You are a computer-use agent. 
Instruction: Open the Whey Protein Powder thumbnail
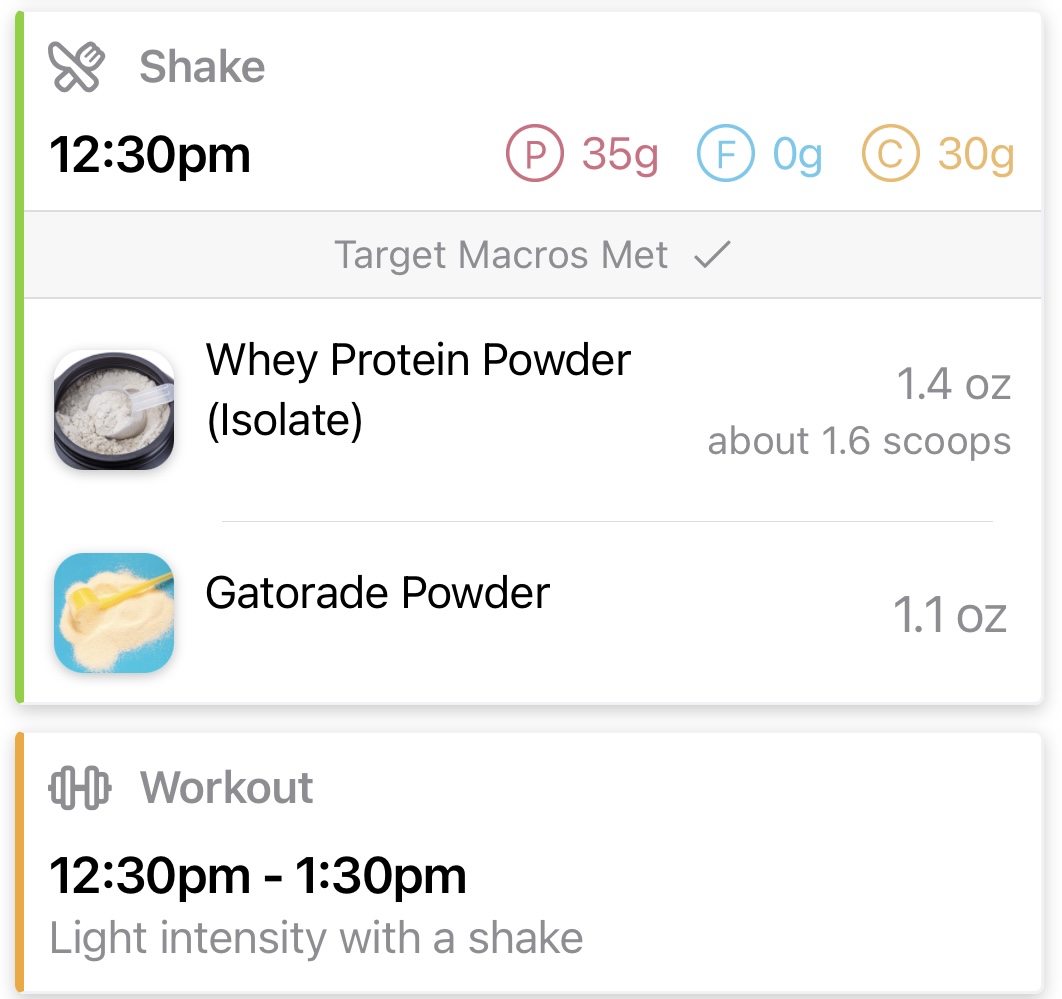[114, 410]
